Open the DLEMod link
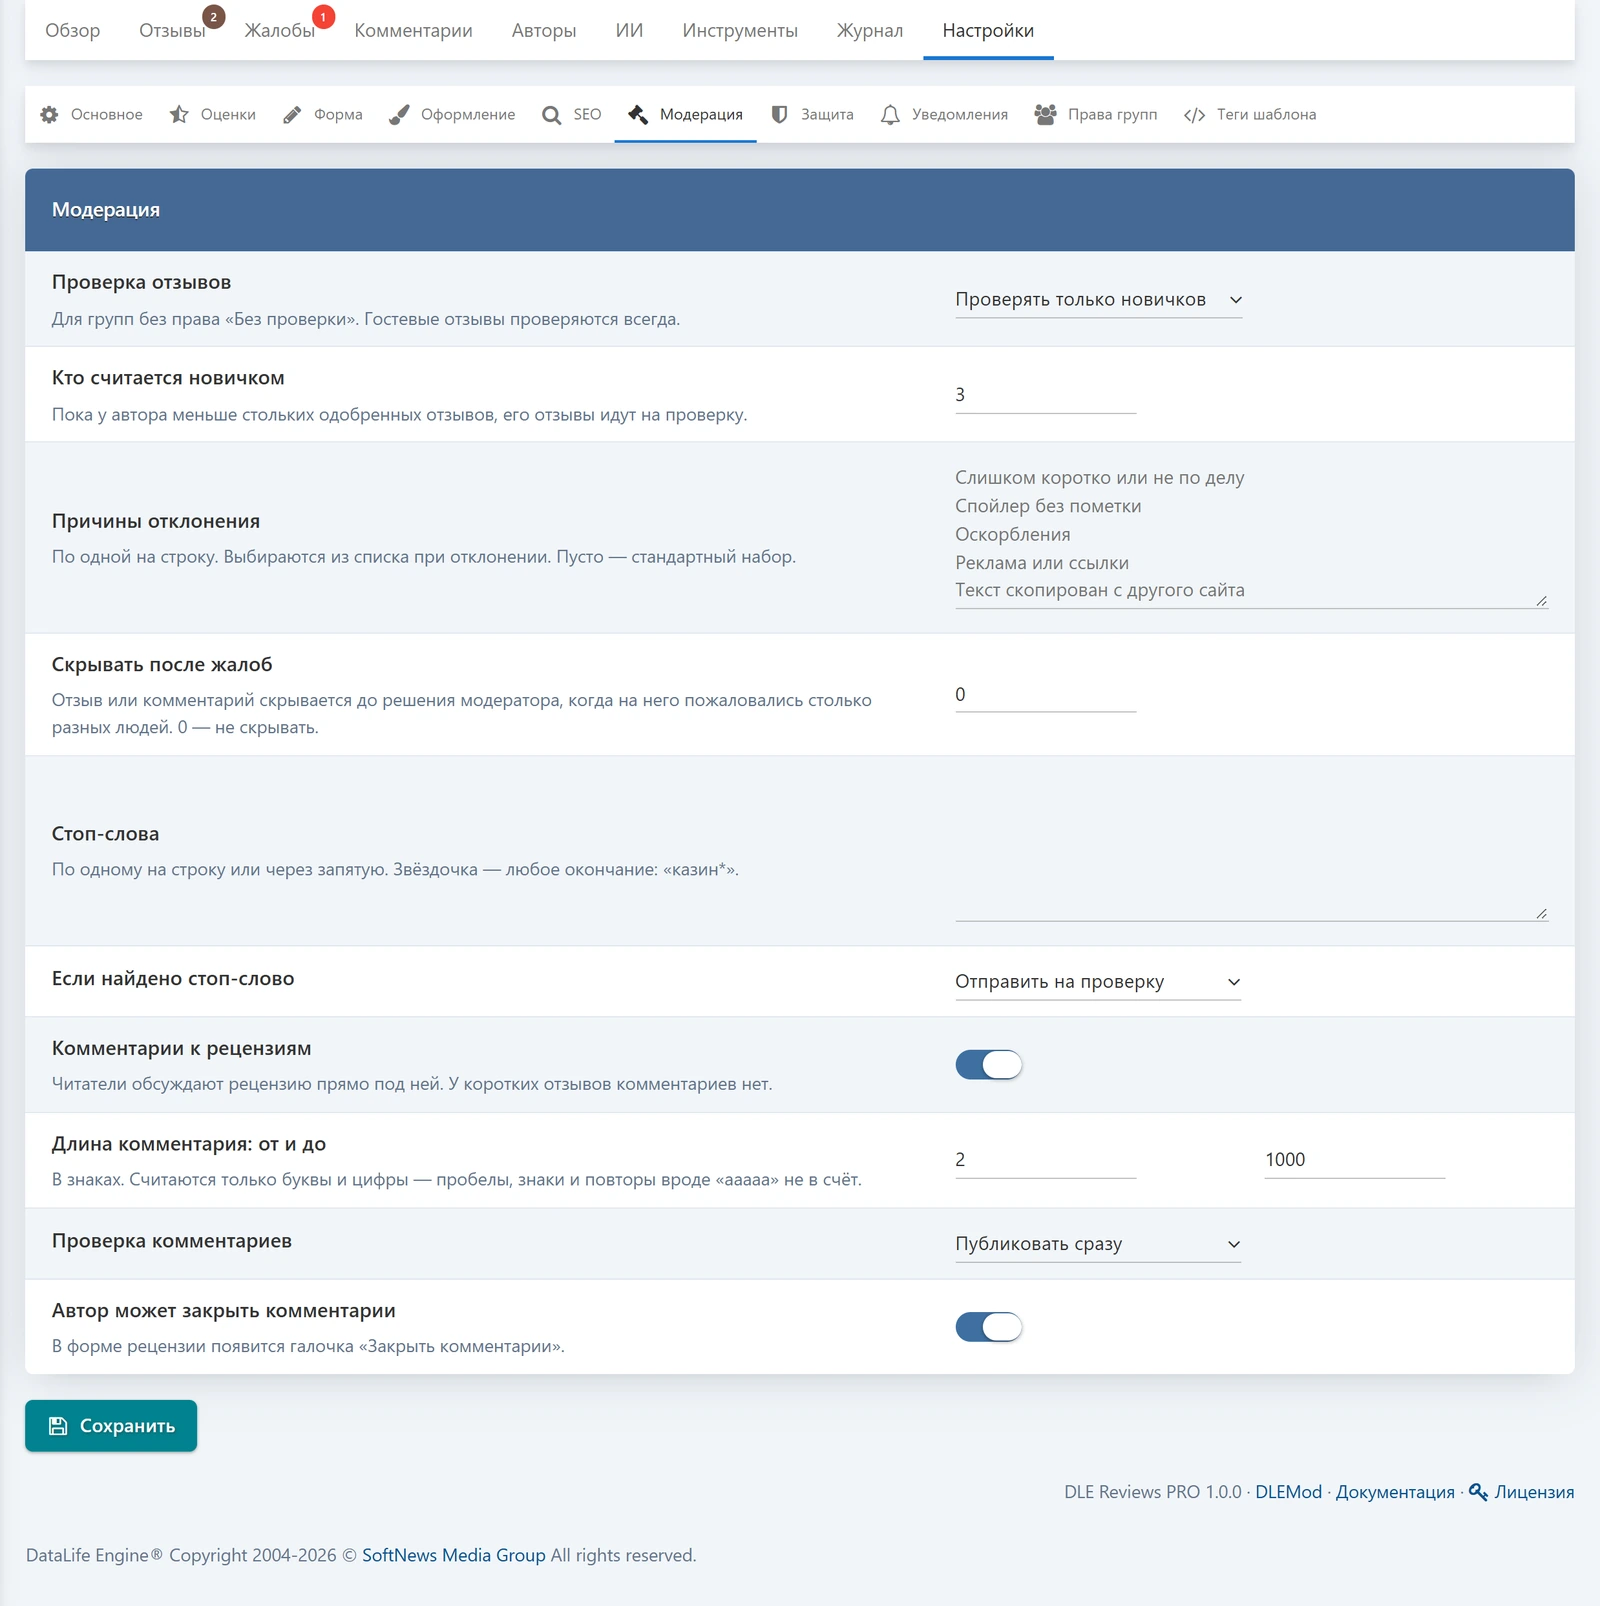Image resolution: width=1600 pixels, height=1606 pixels. tap(1288, 1492)
